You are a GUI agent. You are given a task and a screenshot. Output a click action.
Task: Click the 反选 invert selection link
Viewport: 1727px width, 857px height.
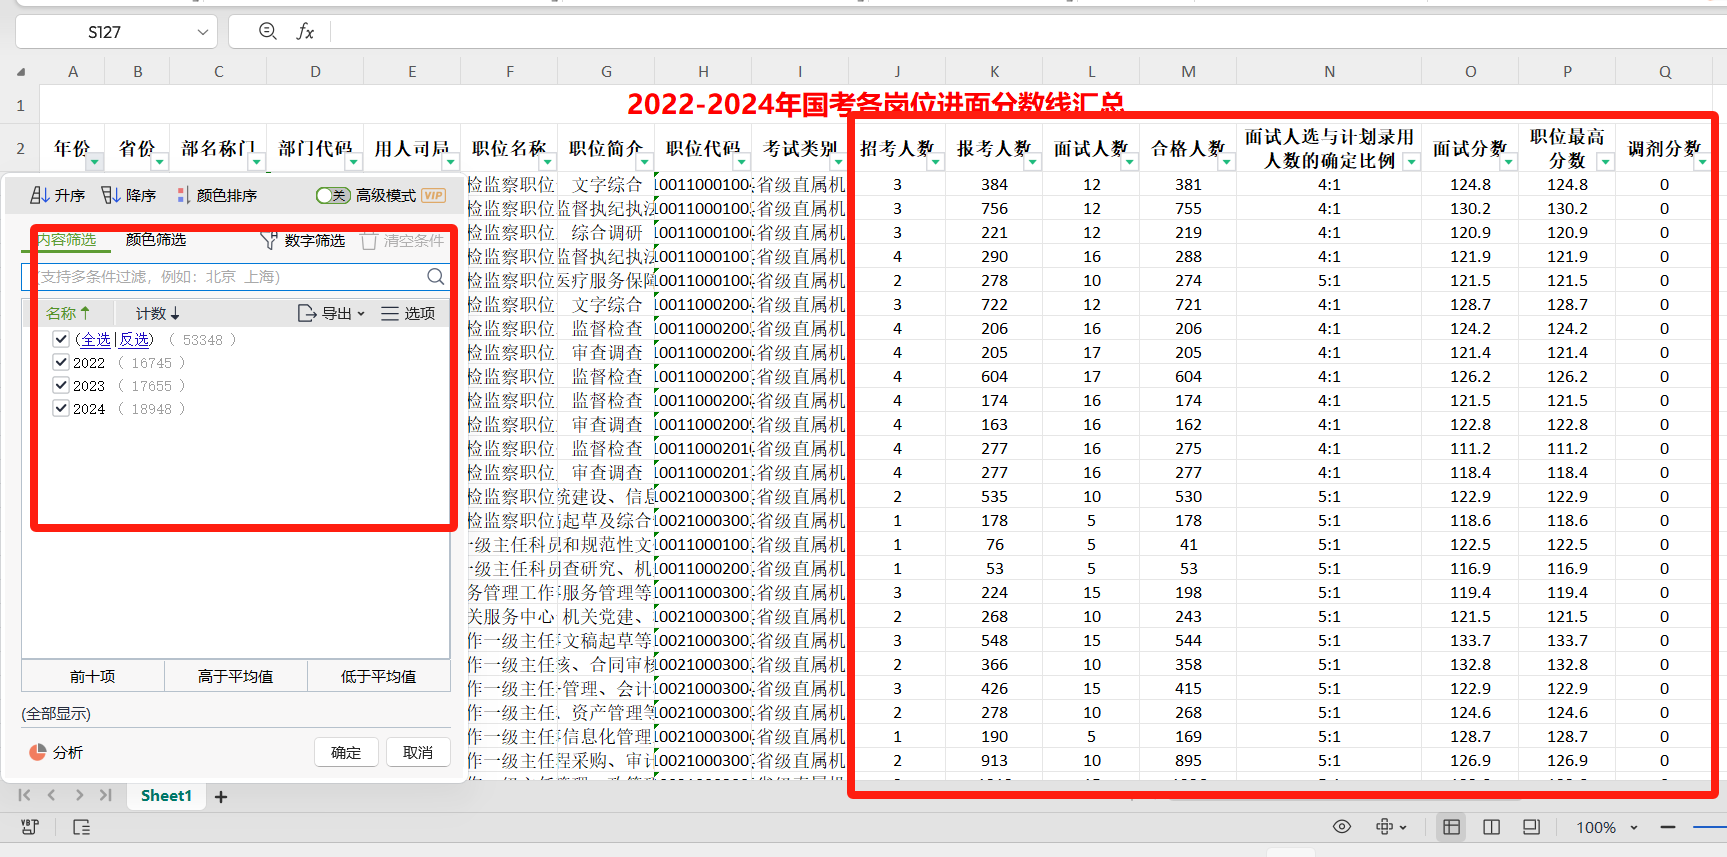(134, 340)
